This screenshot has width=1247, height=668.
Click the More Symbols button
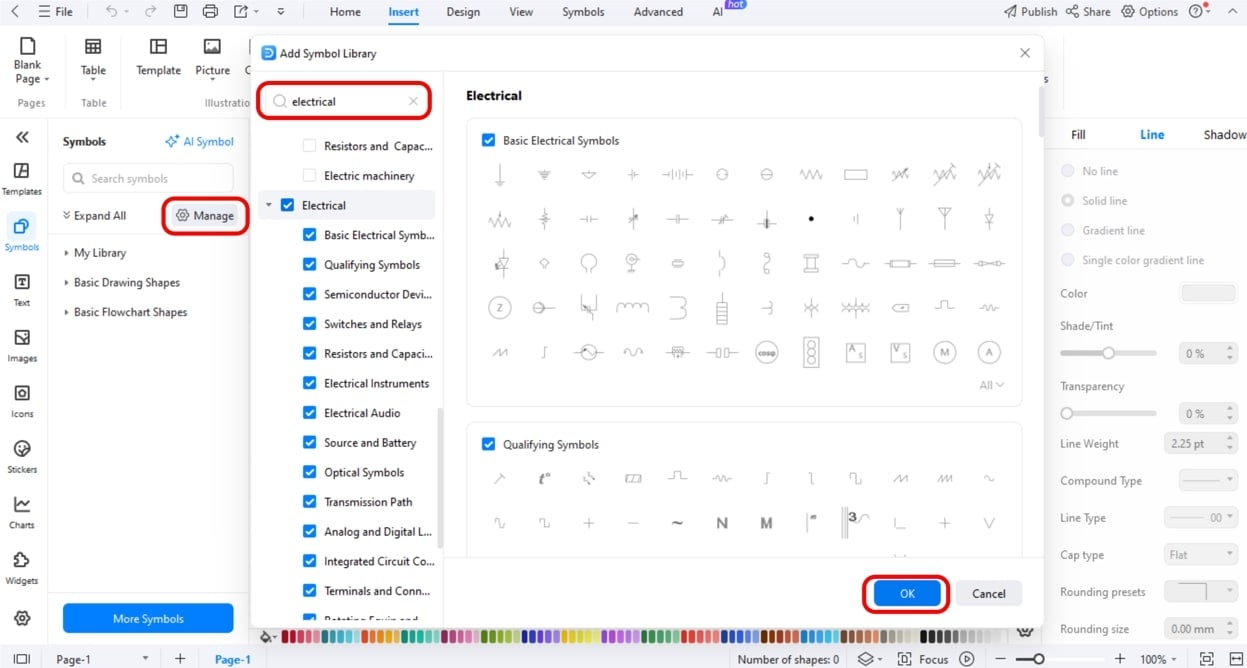pos(147,618)
